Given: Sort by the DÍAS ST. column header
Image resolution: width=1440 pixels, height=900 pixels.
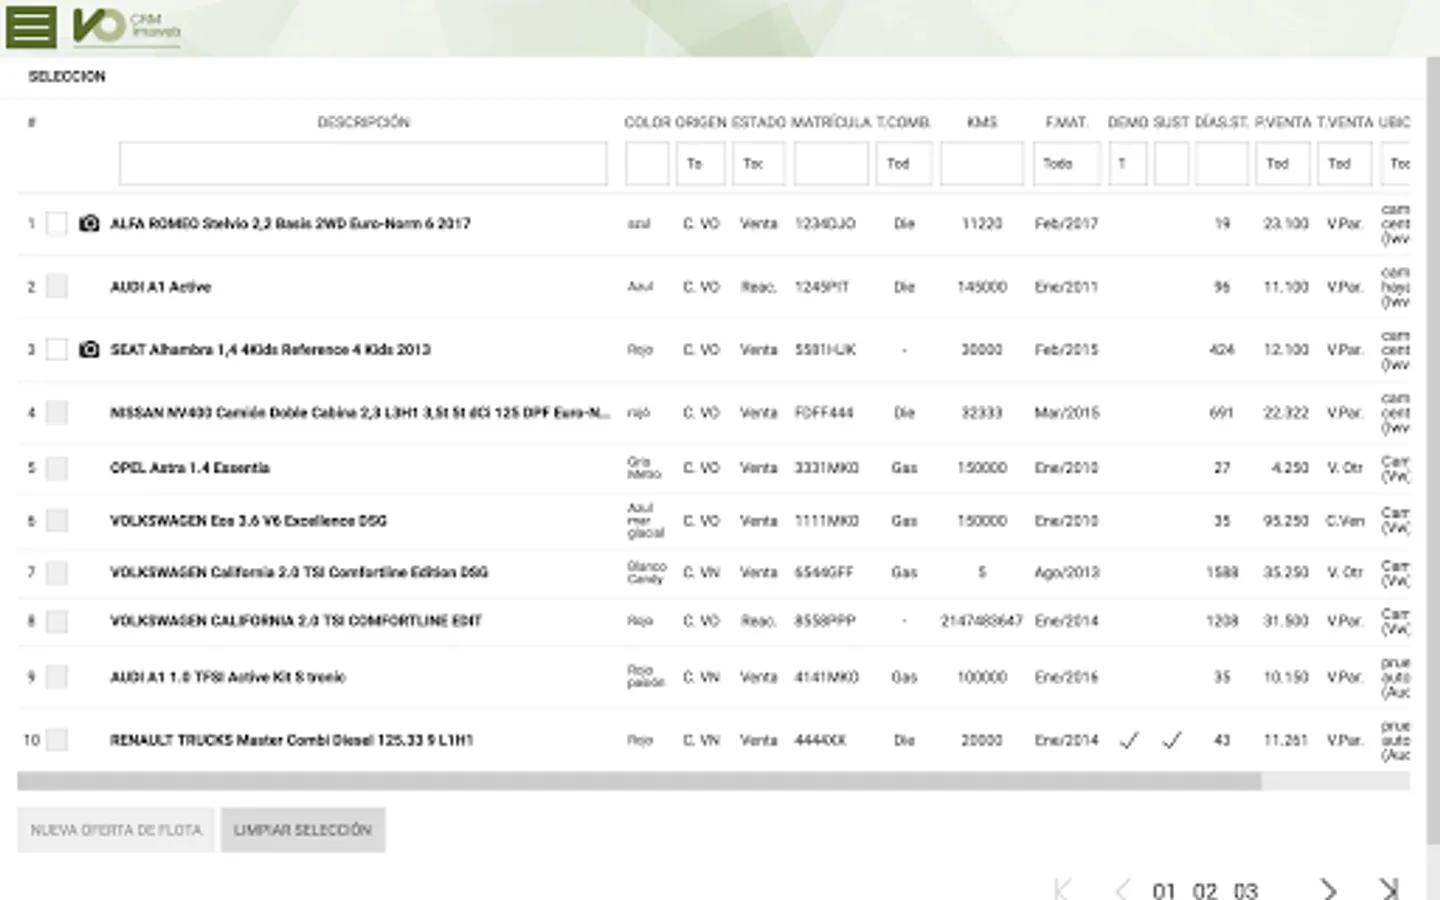Looking at the screenshot, I should pos(1222,122).
